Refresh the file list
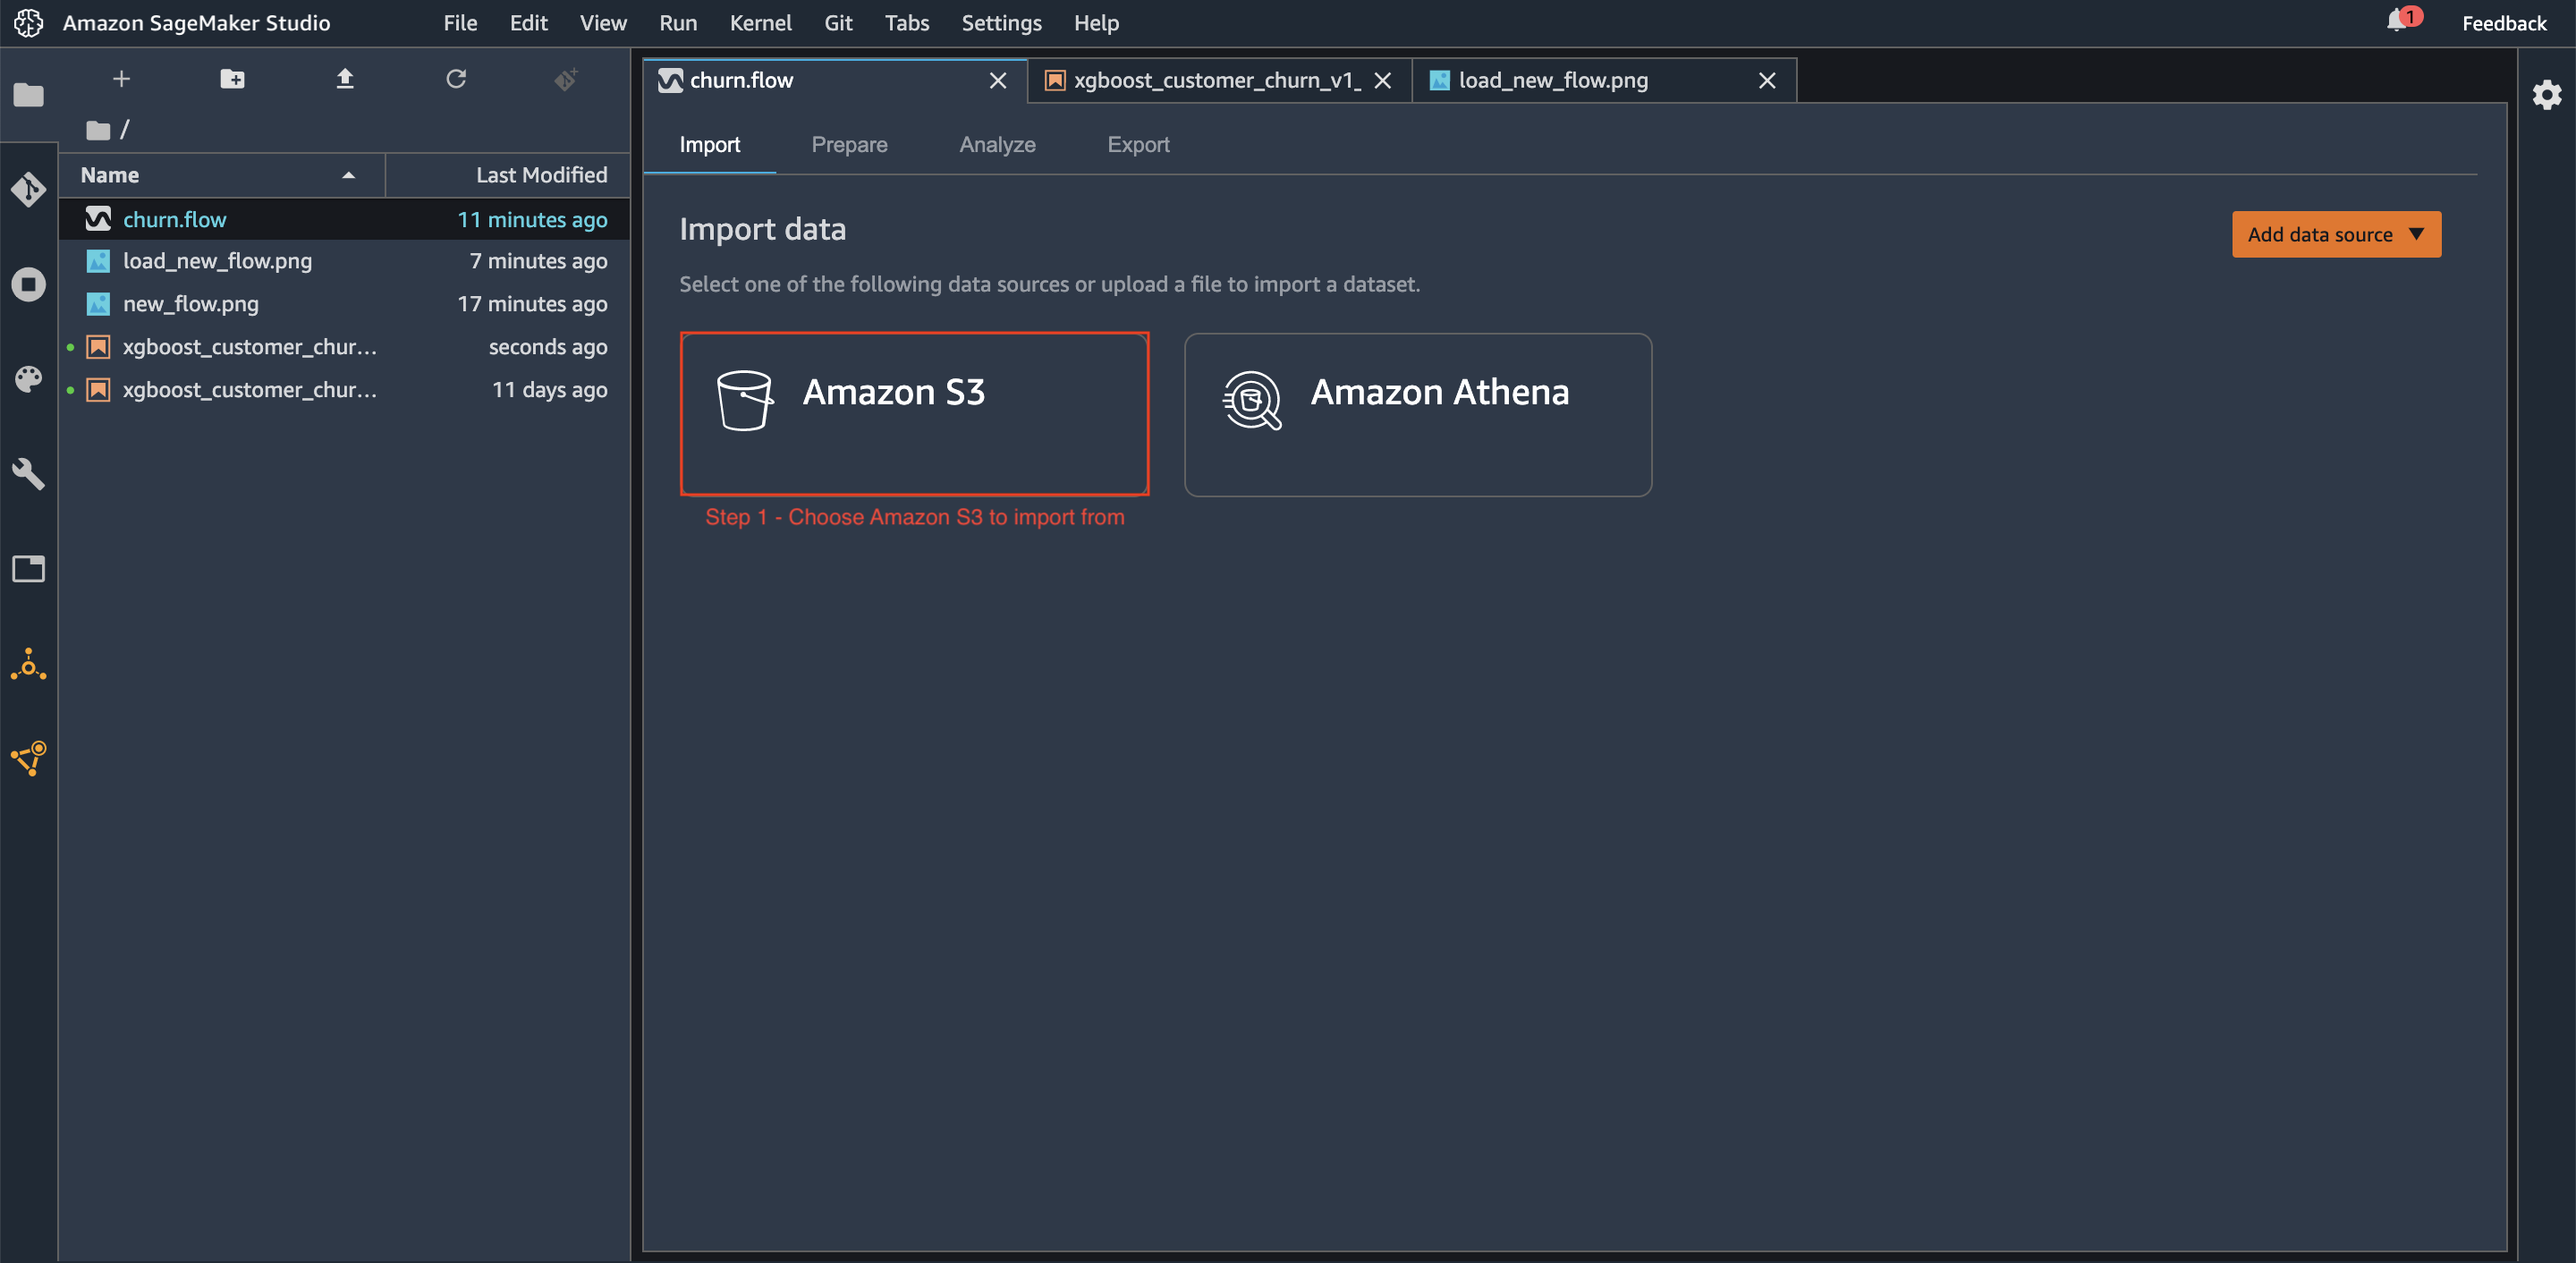 point(456,78)
